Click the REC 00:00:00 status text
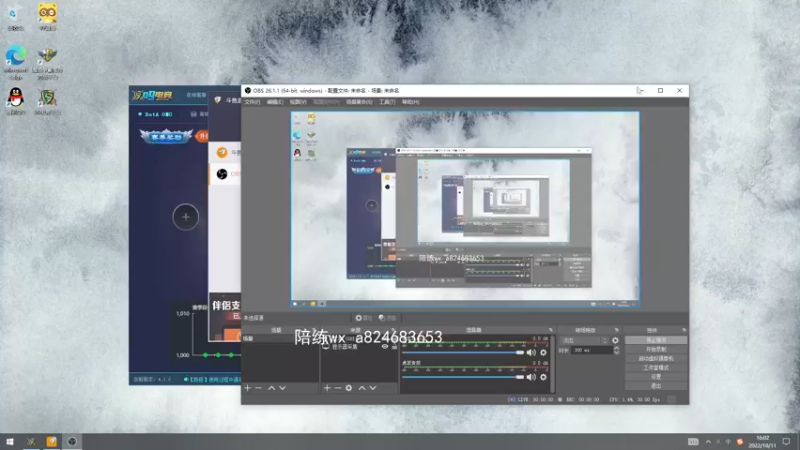The height and width of the screenshot is (450, 800). (582, 400)
